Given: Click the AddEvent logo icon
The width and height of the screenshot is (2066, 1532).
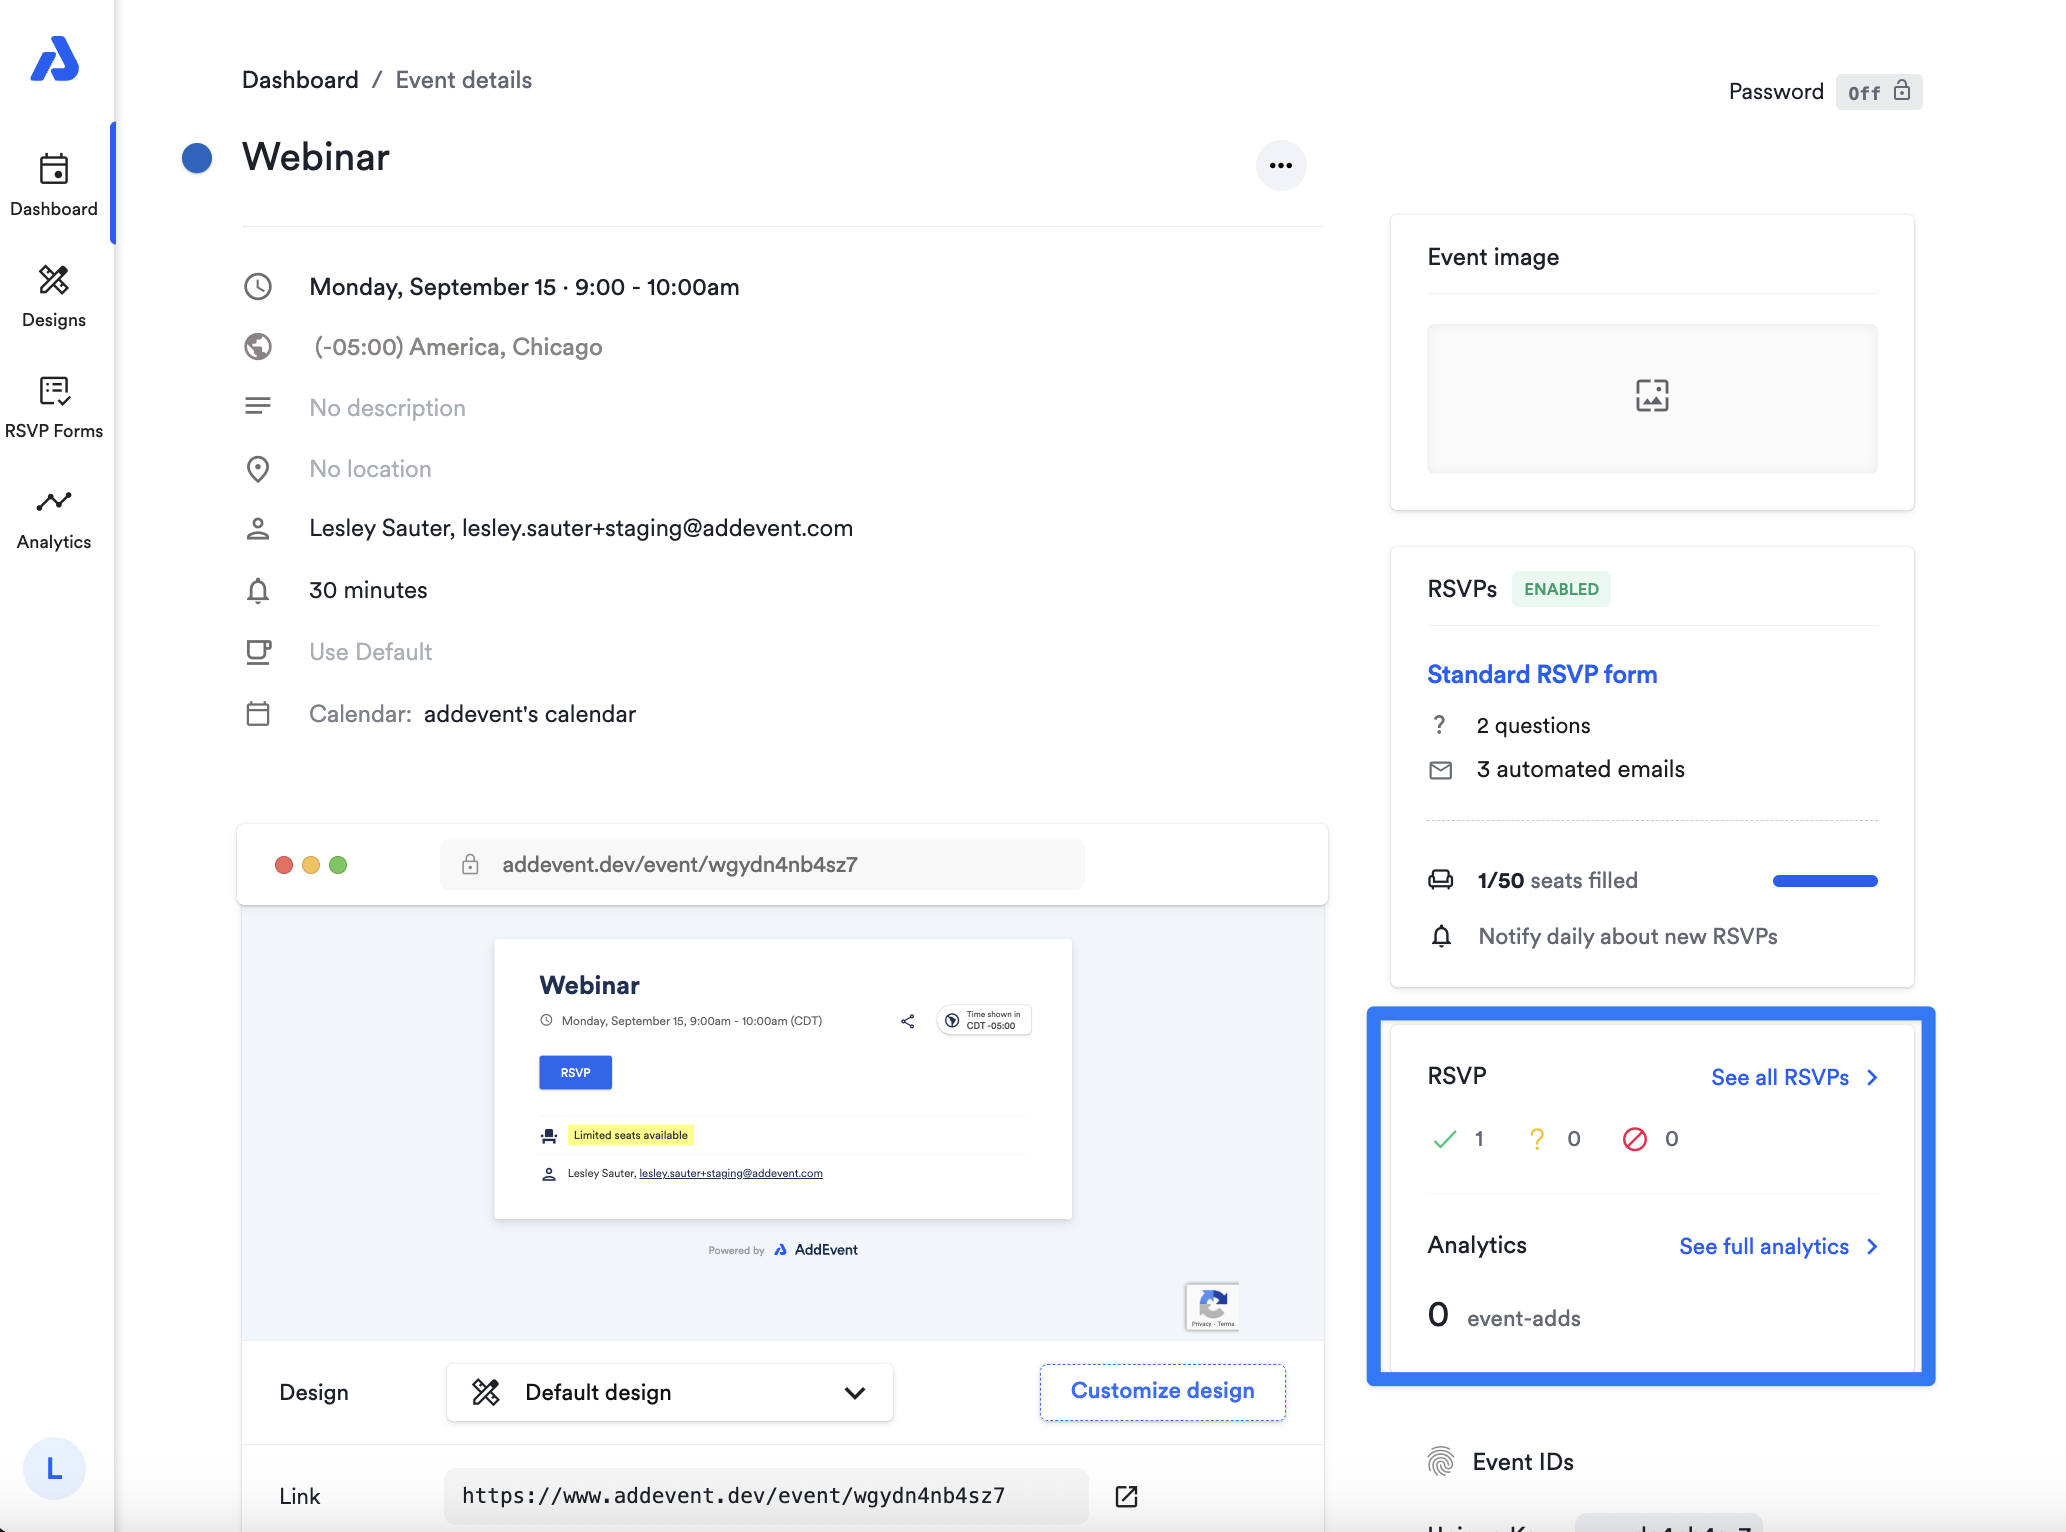Looking at the screenshot, I should pos(54,59).
